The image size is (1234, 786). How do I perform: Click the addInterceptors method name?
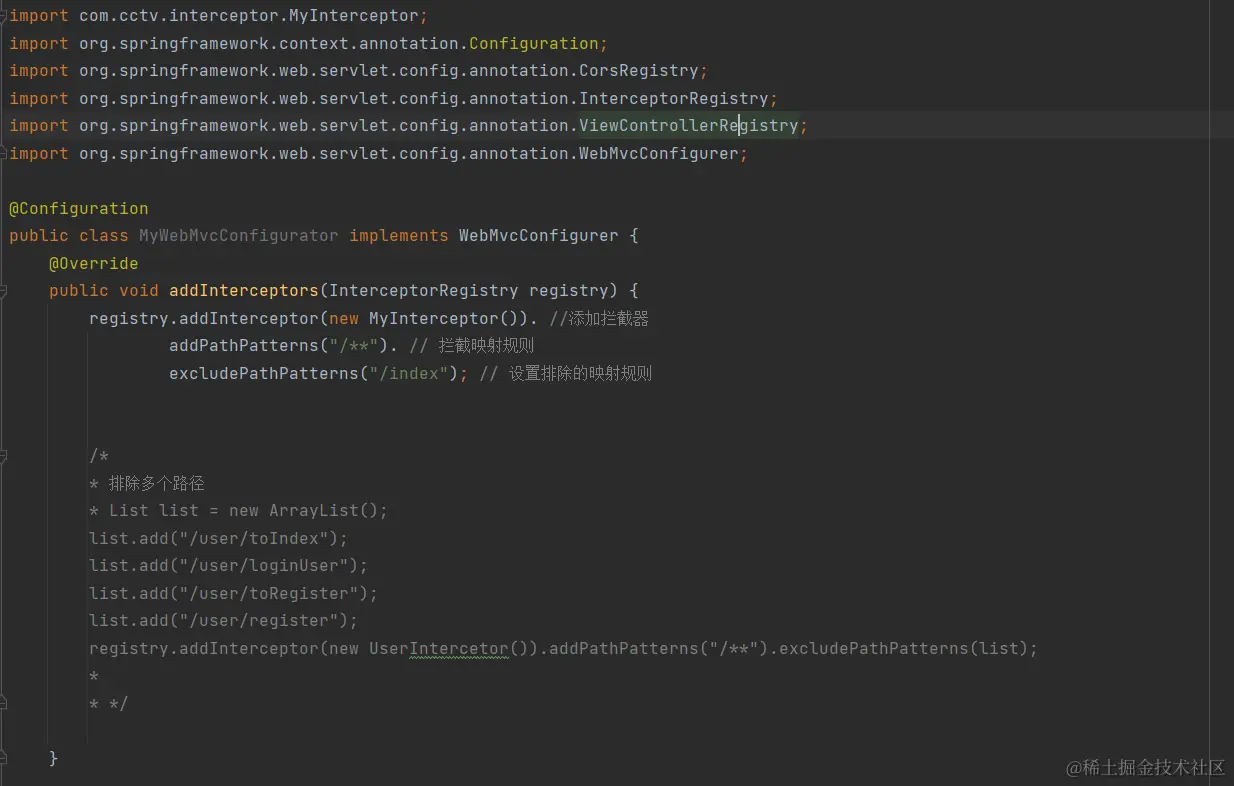point(243,291)
